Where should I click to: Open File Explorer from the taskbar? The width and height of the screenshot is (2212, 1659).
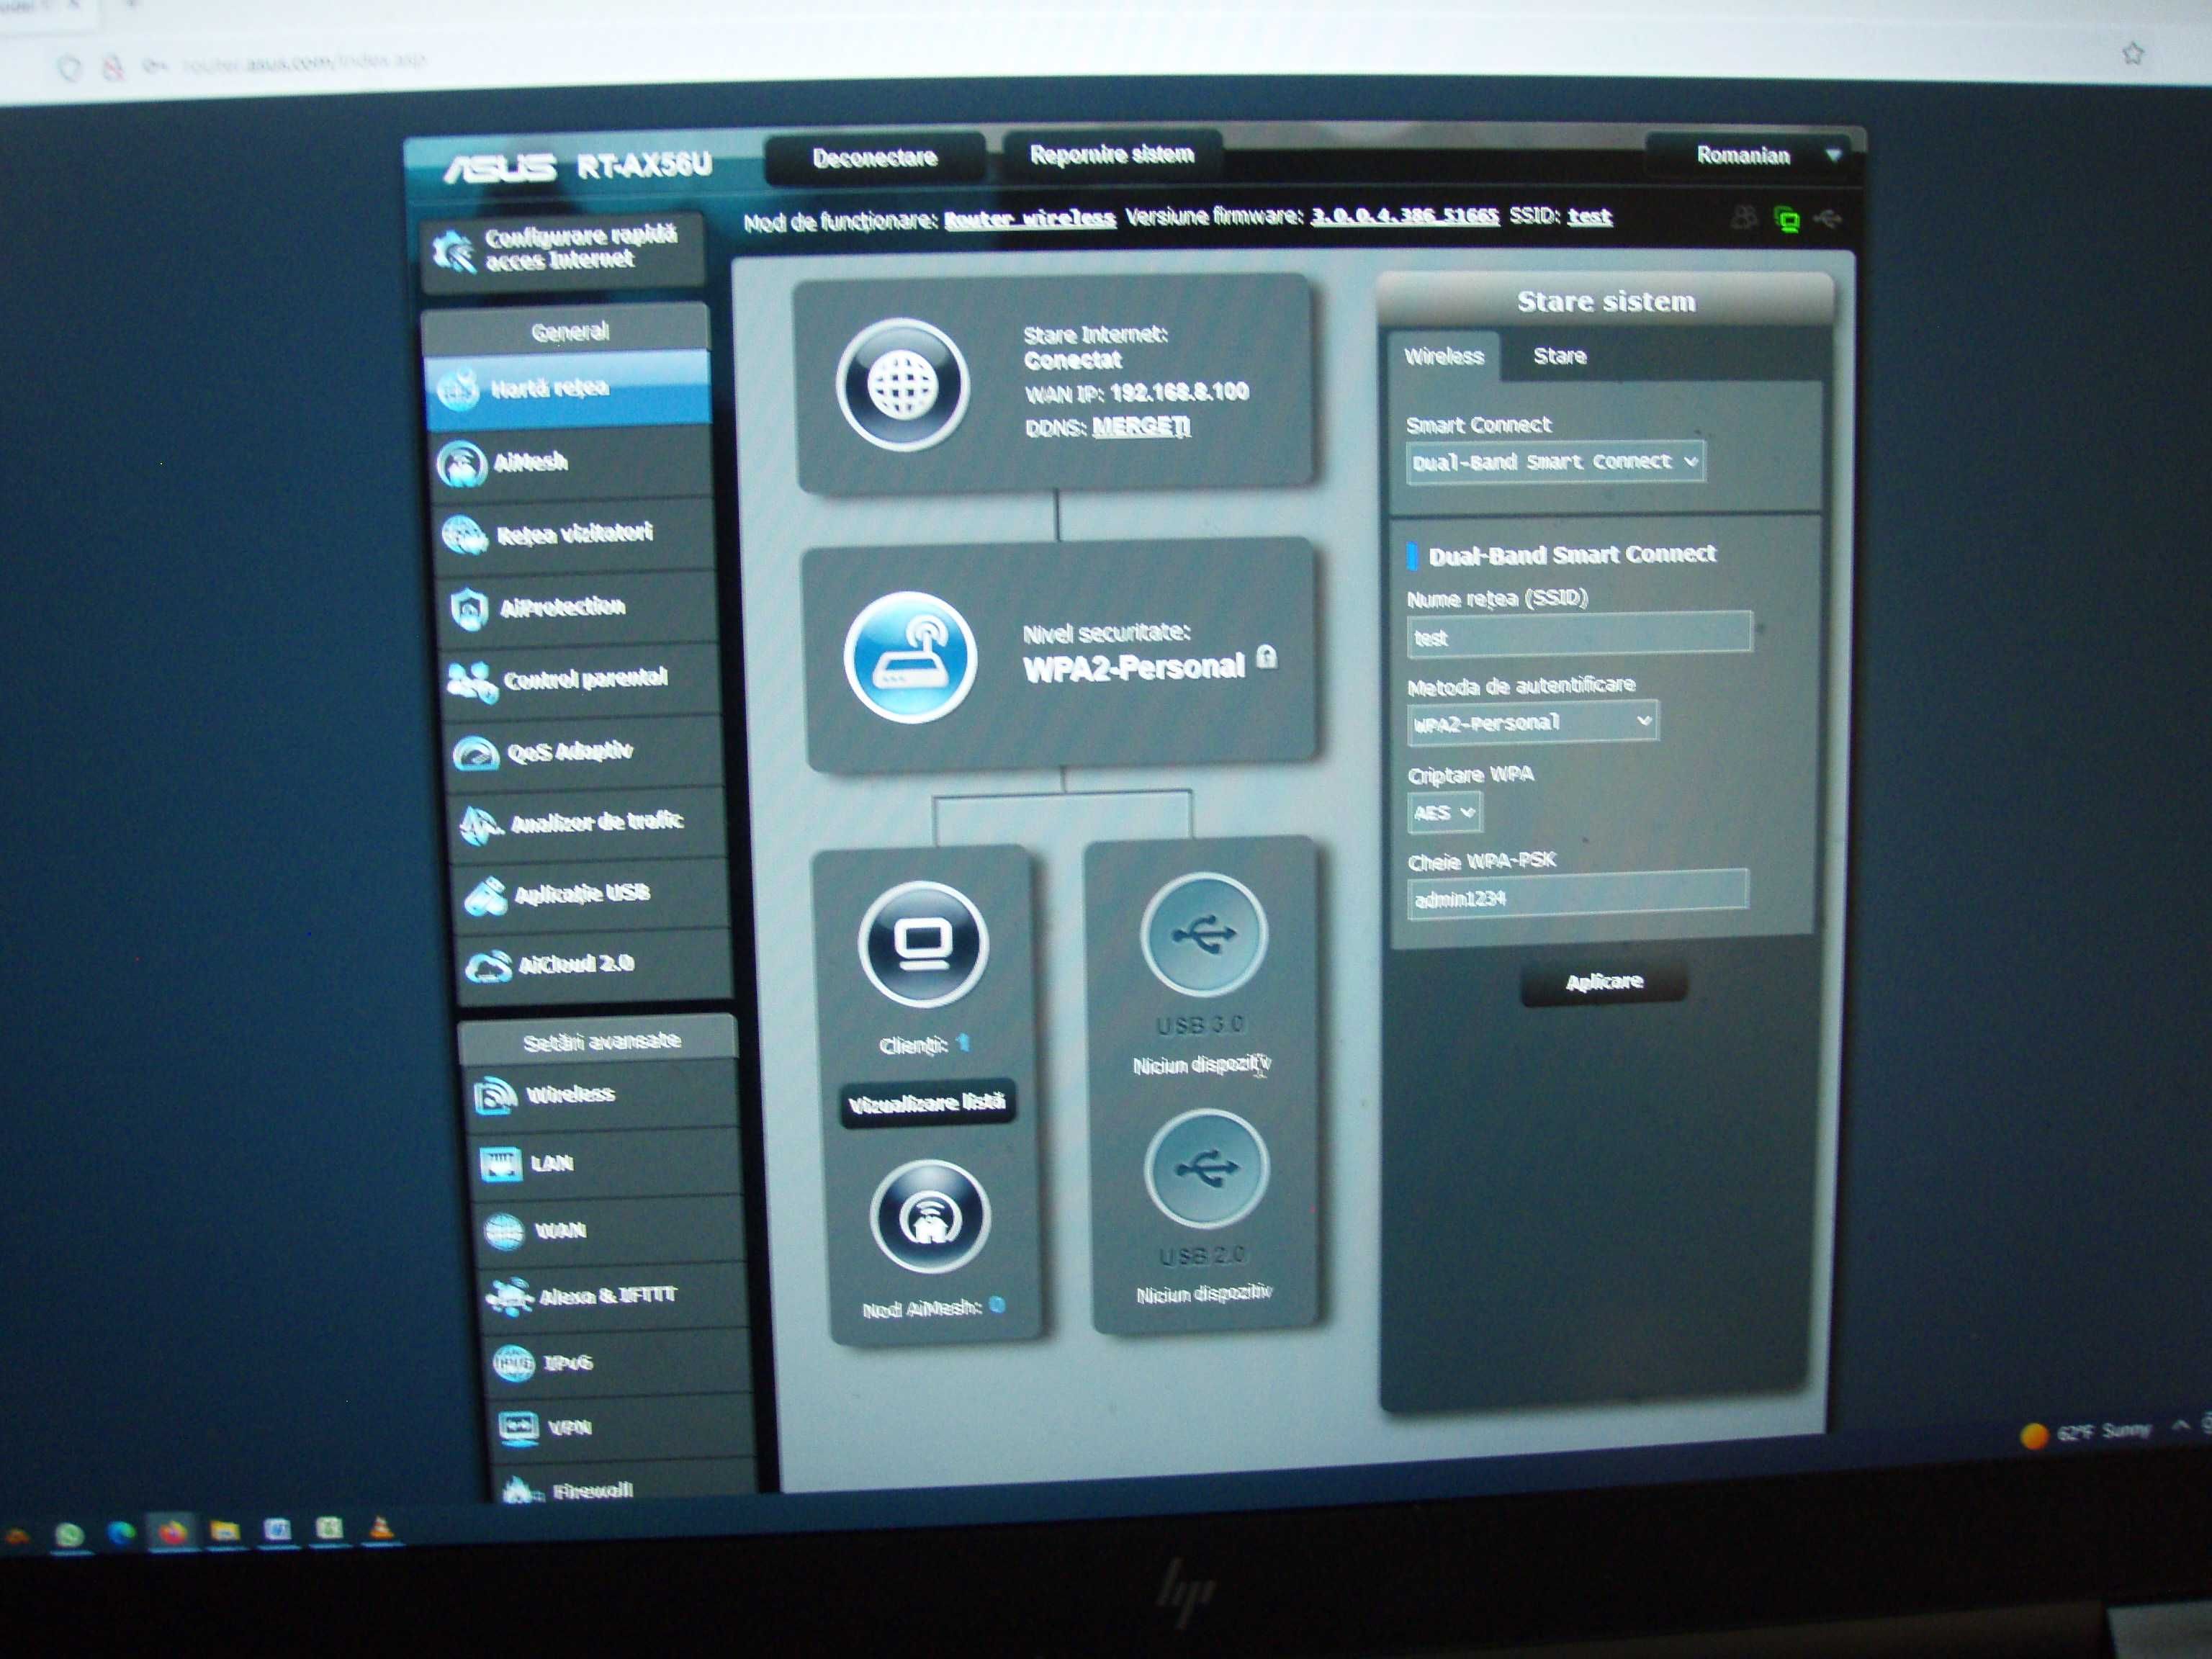coord(225,1530)
